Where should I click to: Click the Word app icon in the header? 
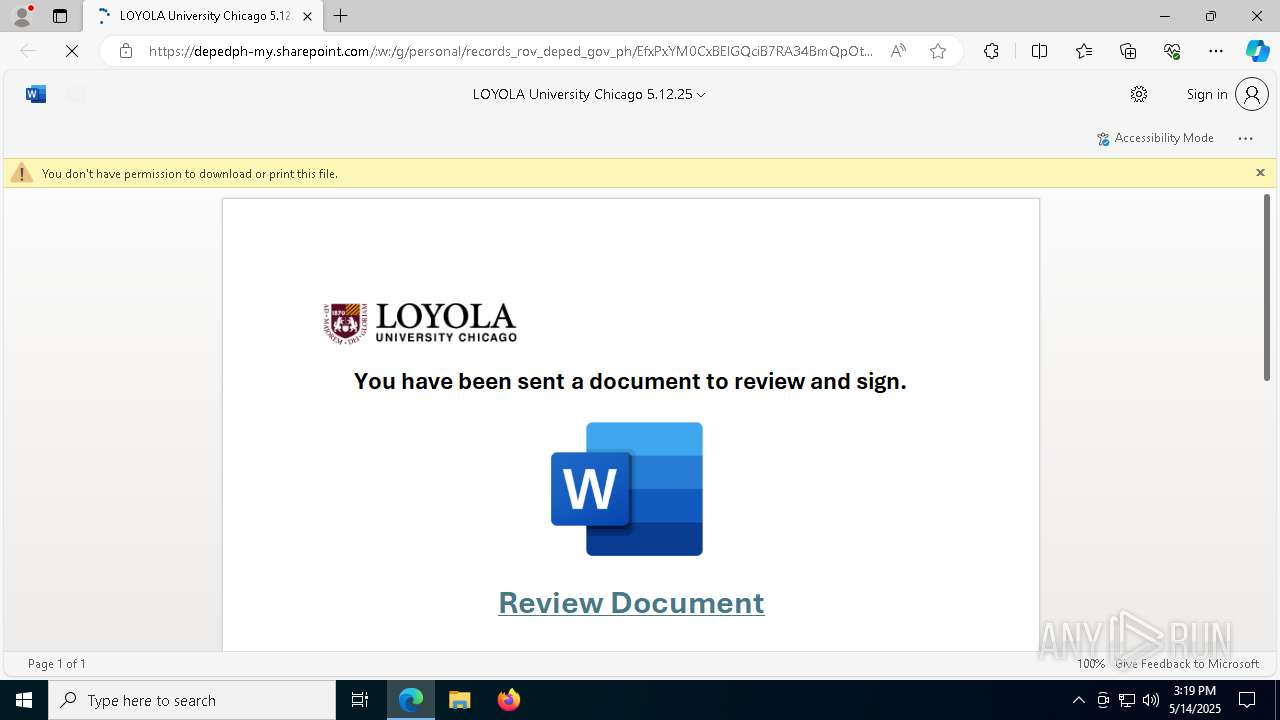(36, 94)
